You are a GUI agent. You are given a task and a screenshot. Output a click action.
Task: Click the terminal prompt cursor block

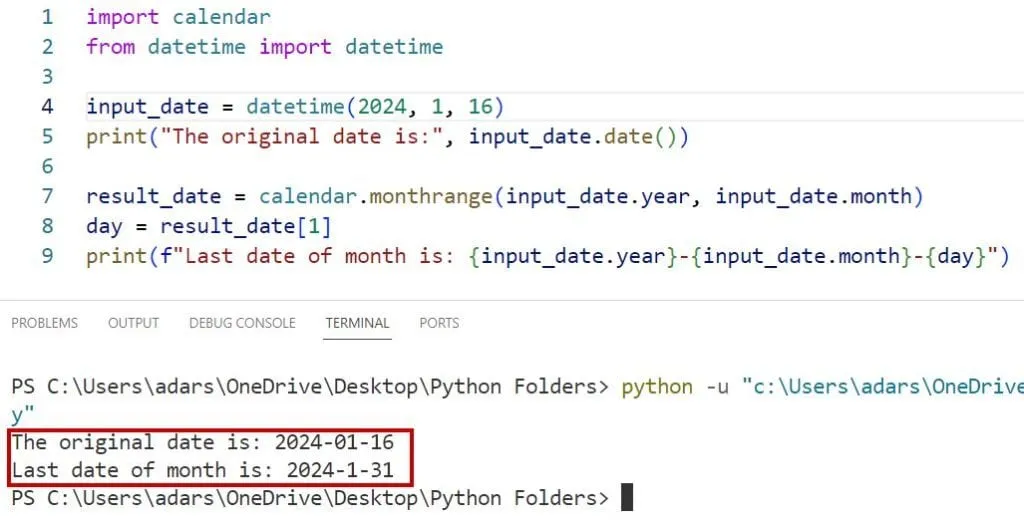point(627,497)
